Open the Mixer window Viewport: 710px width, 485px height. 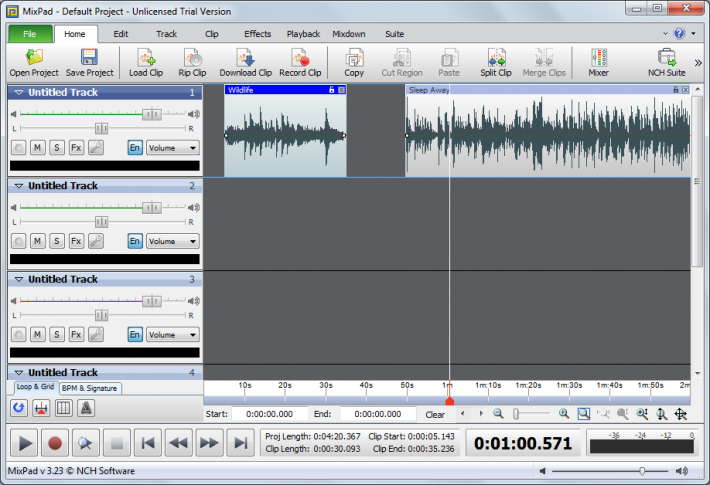click(599, 62)
